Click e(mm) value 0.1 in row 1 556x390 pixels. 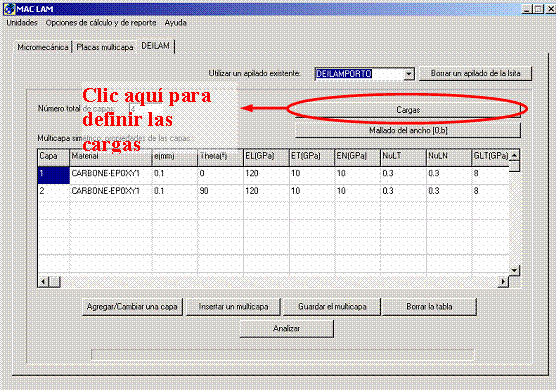(x=175, y=175)
